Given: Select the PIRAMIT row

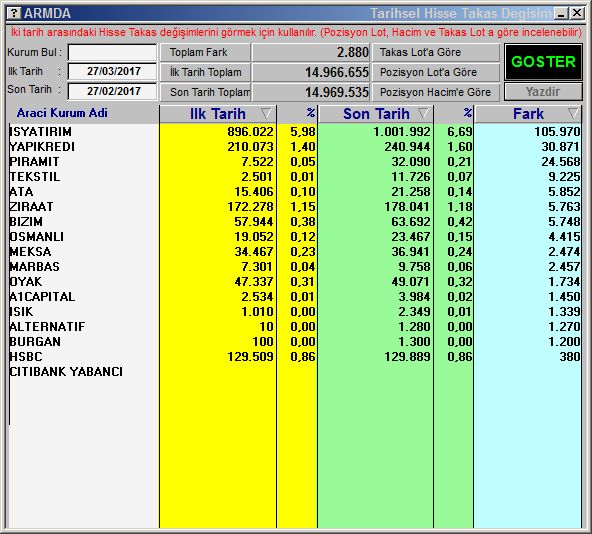Looking at the screenshot, I should click(x=295, y=162).
